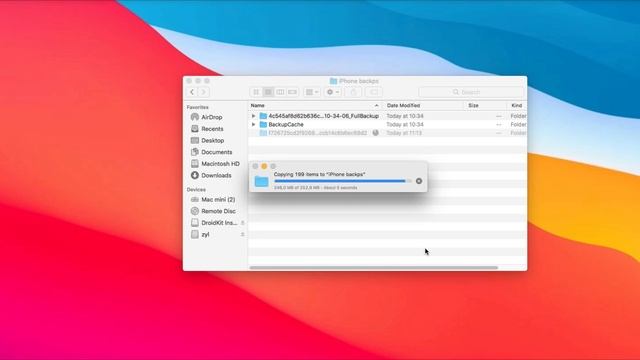The height and width of the screenshot is (360, 640).
Task: Select the greyed-out folder being copied
Action: coord(387,133)
